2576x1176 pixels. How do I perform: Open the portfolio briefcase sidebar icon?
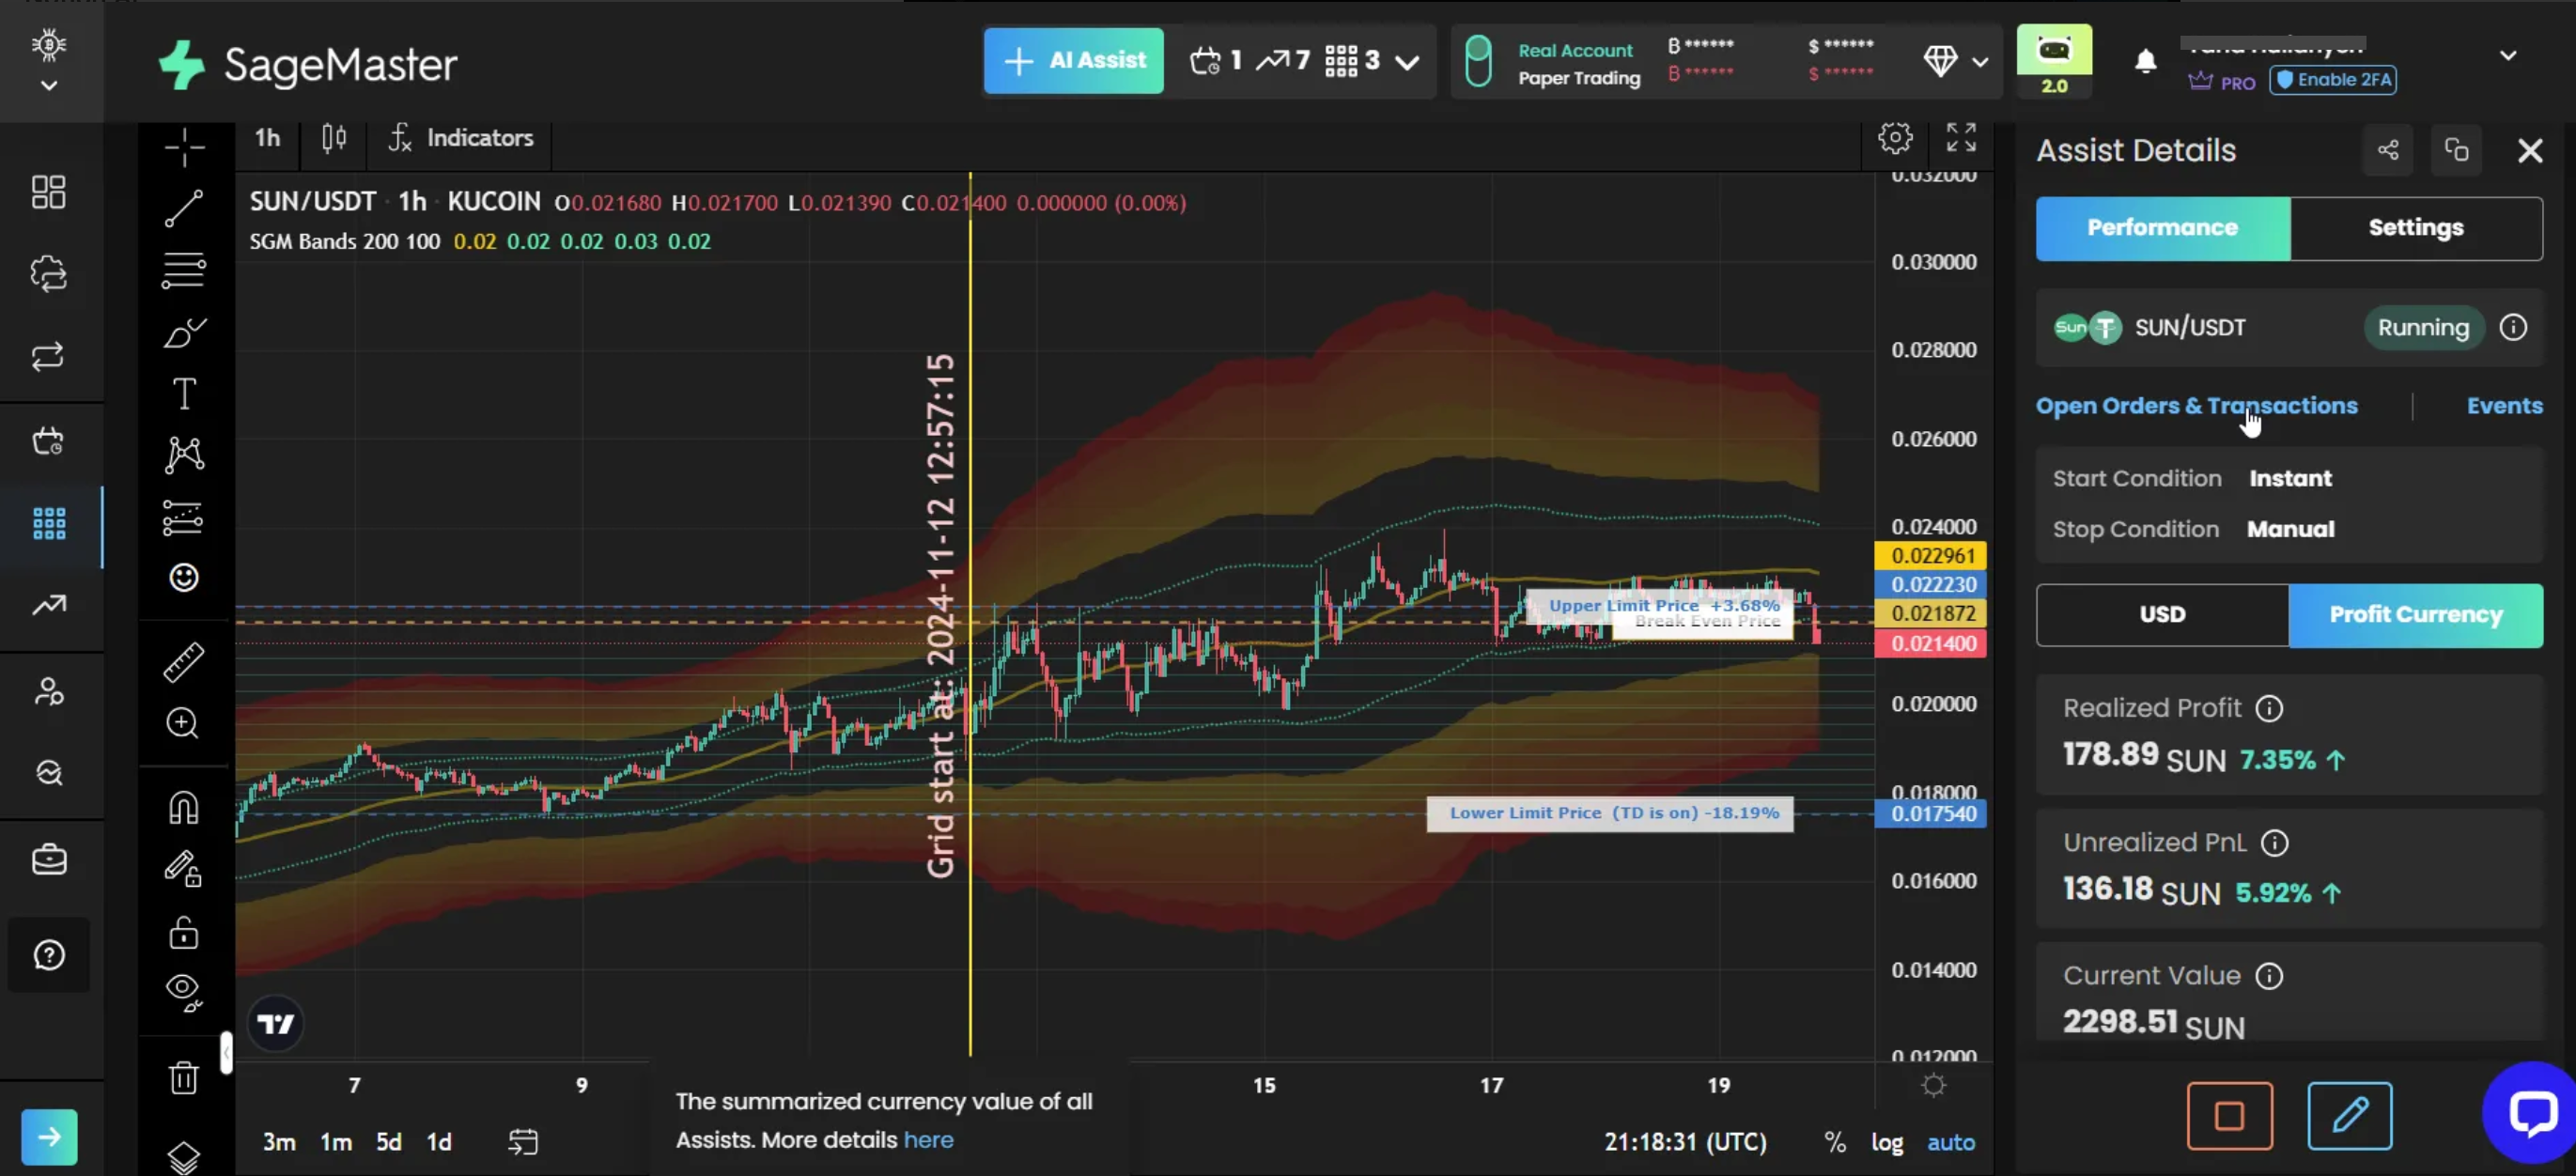(x=49, y=859)
